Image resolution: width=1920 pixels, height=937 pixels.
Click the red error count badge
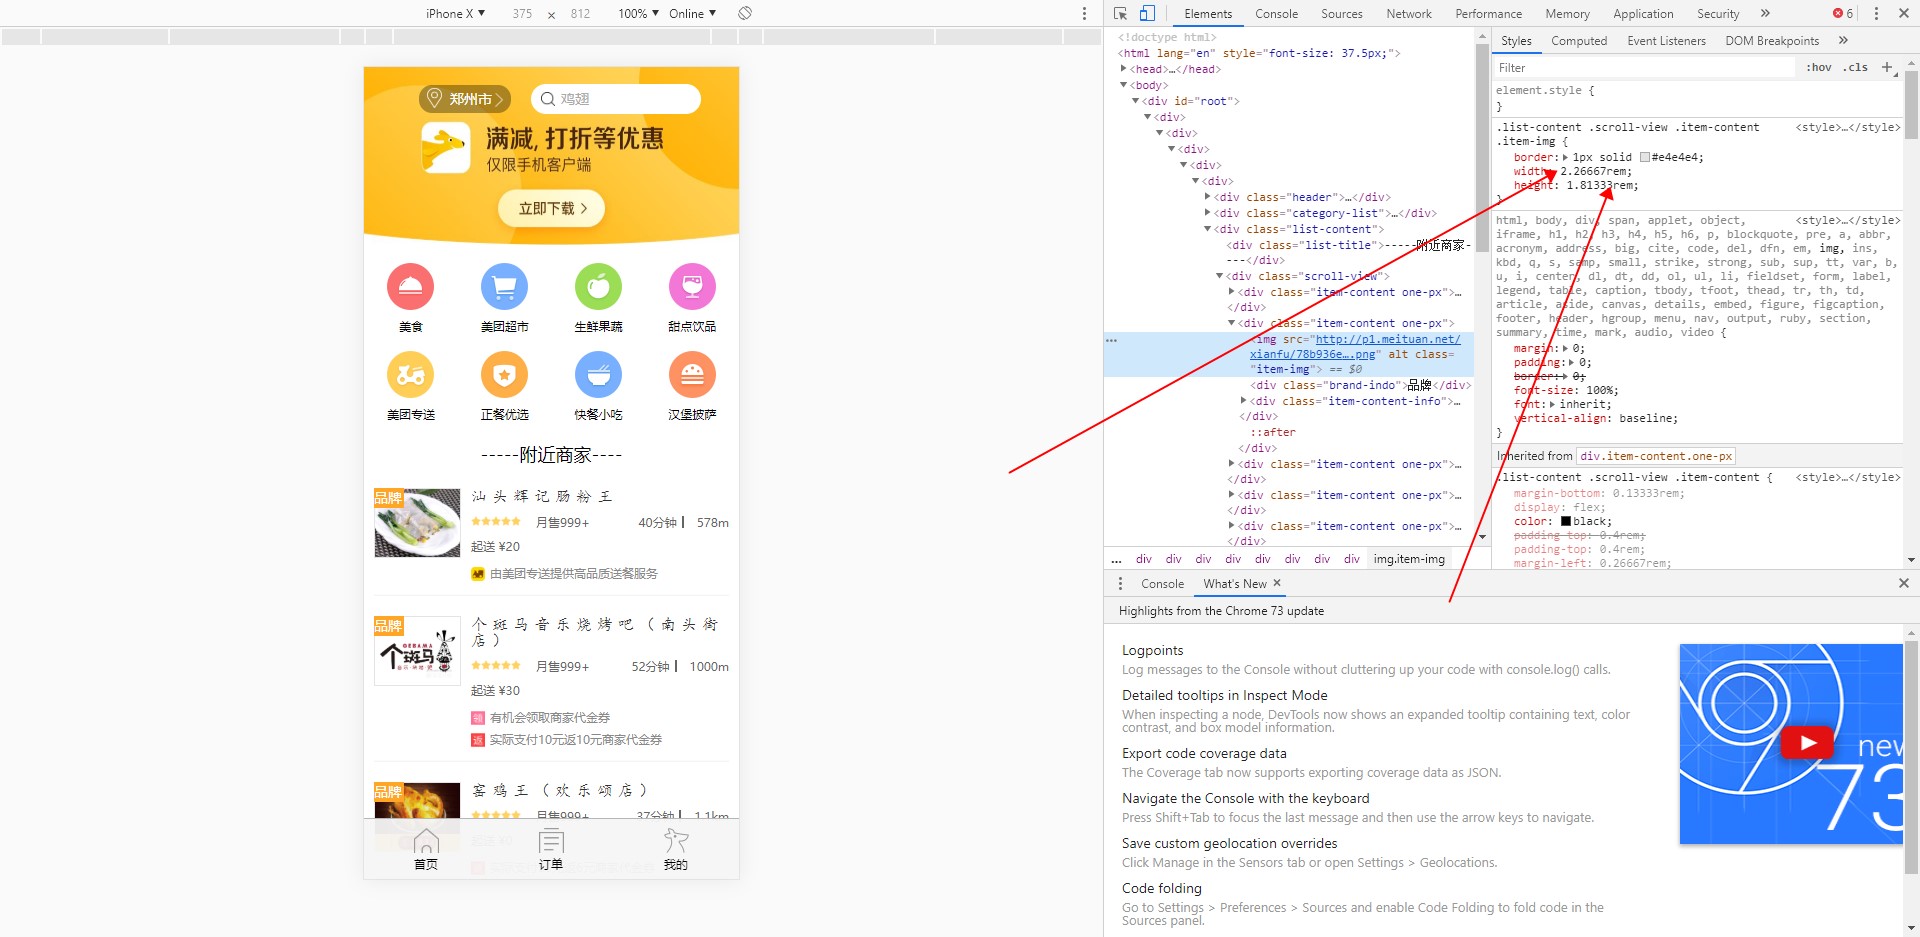(x=1843, y=14)
